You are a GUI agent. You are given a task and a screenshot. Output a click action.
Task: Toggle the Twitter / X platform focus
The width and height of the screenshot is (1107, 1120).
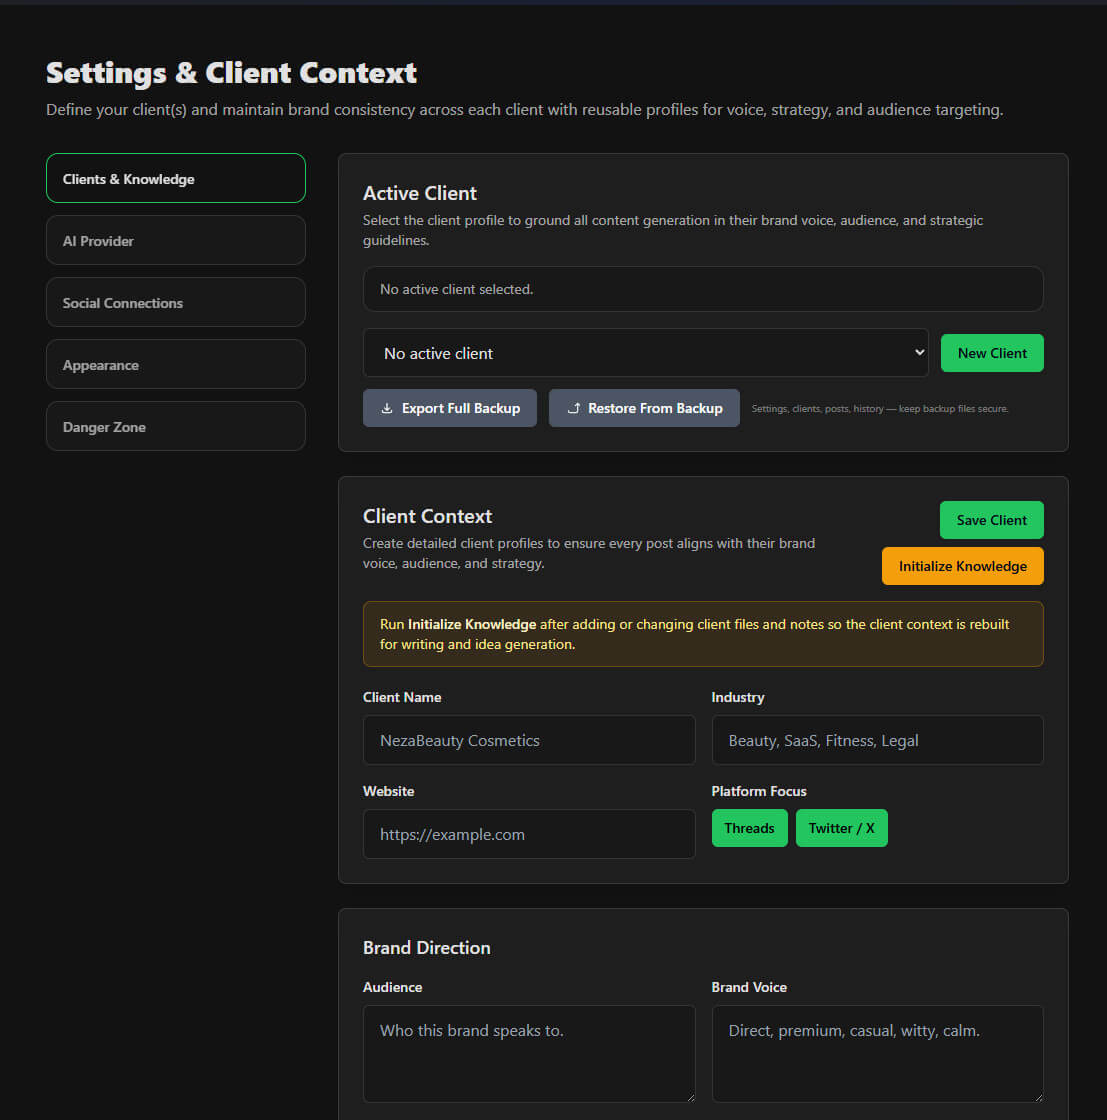click(x=841, y=828)
